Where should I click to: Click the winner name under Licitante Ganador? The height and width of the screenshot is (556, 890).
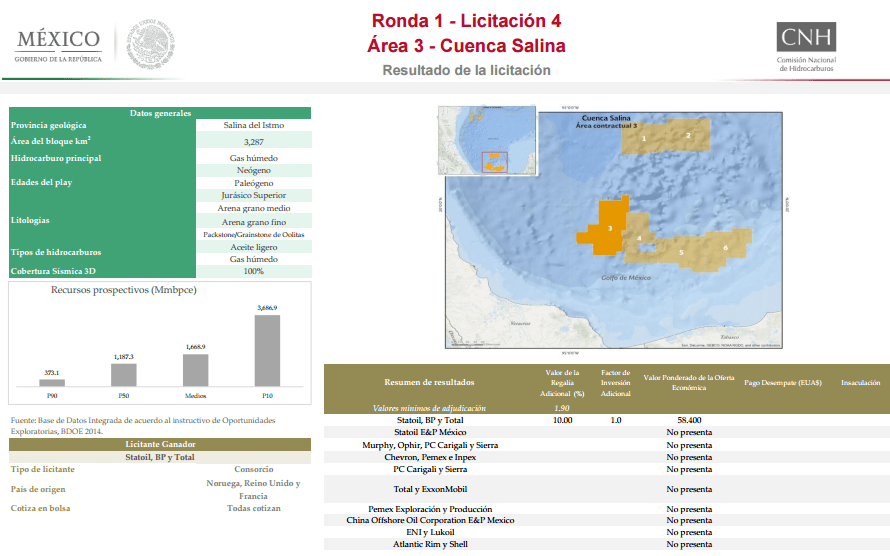(160, 457)
